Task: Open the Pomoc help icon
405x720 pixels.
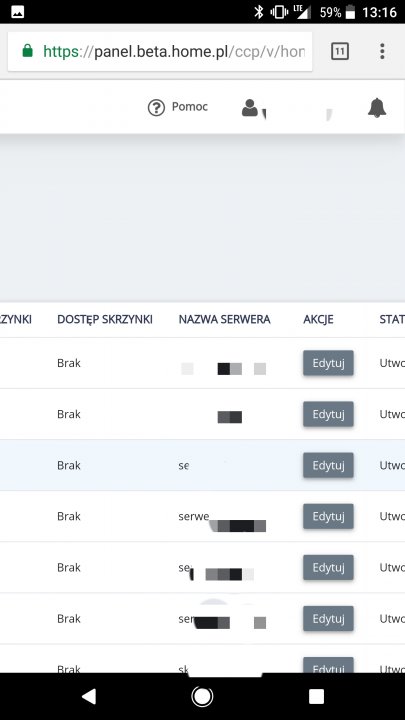Action: [x=156, y=108]
